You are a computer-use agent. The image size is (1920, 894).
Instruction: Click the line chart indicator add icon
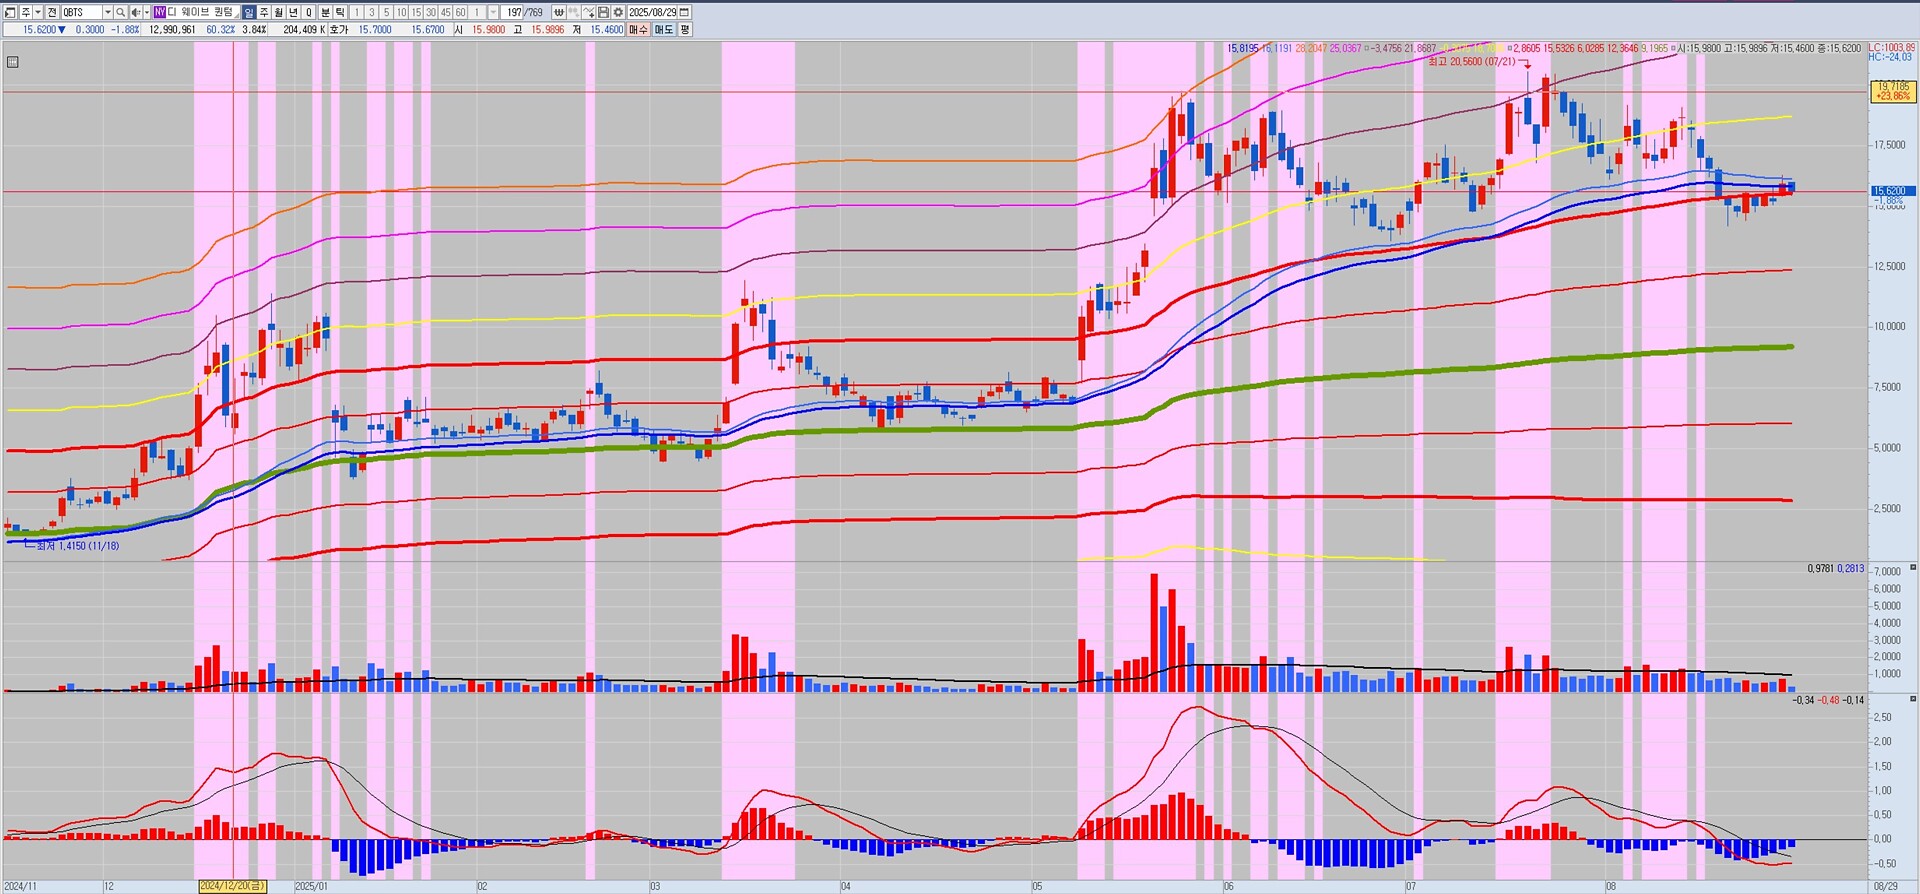(x=589, y=12)
